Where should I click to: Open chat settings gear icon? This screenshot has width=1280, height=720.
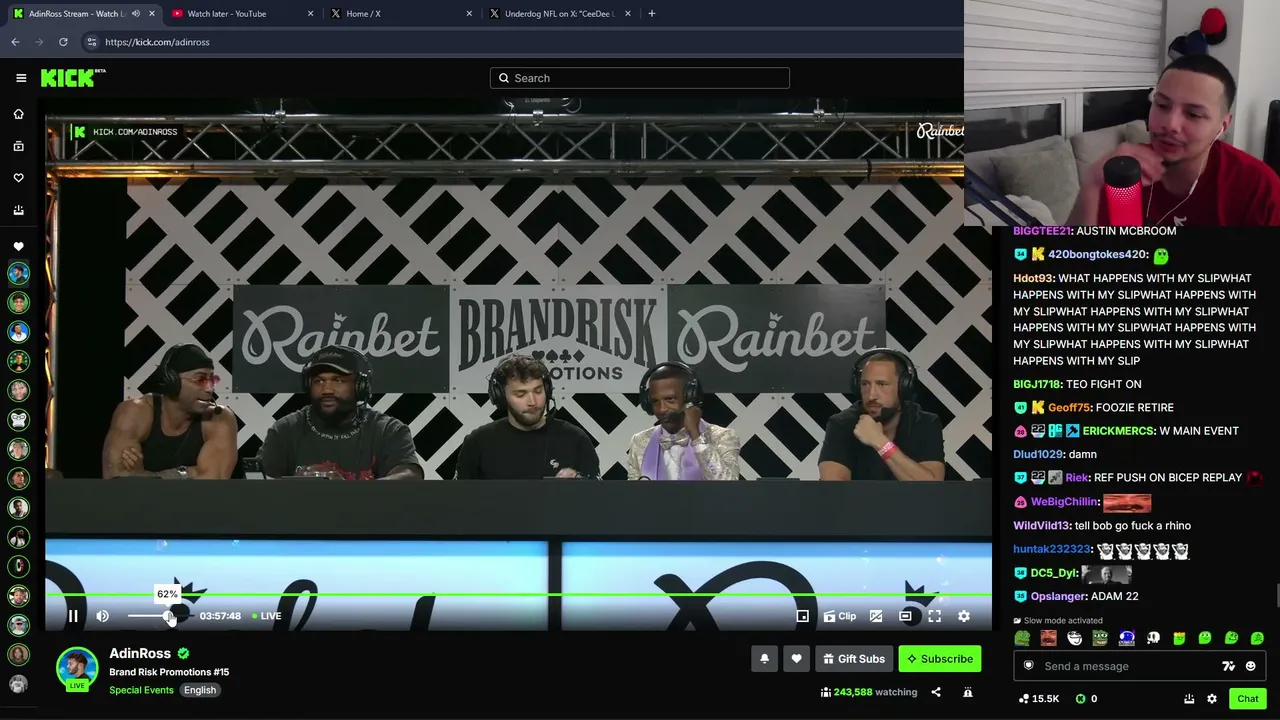1212,699
